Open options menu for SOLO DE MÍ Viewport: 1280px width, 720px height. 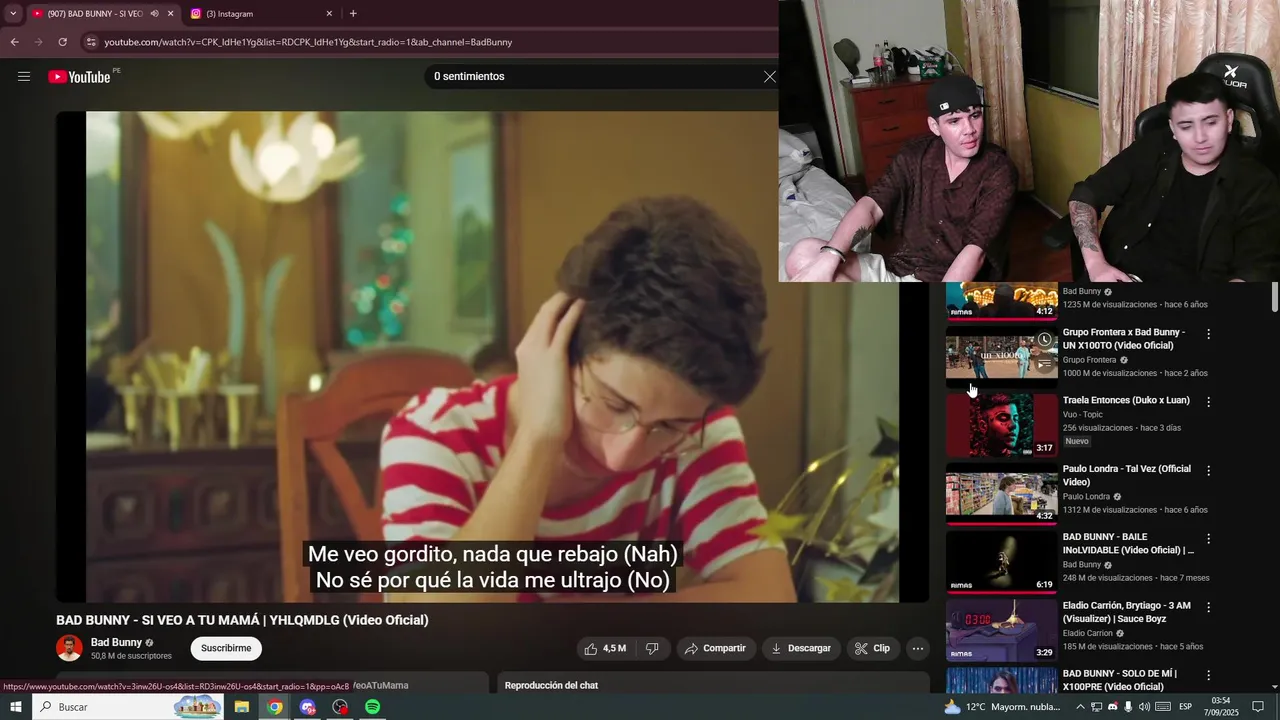coord(1208,675)
